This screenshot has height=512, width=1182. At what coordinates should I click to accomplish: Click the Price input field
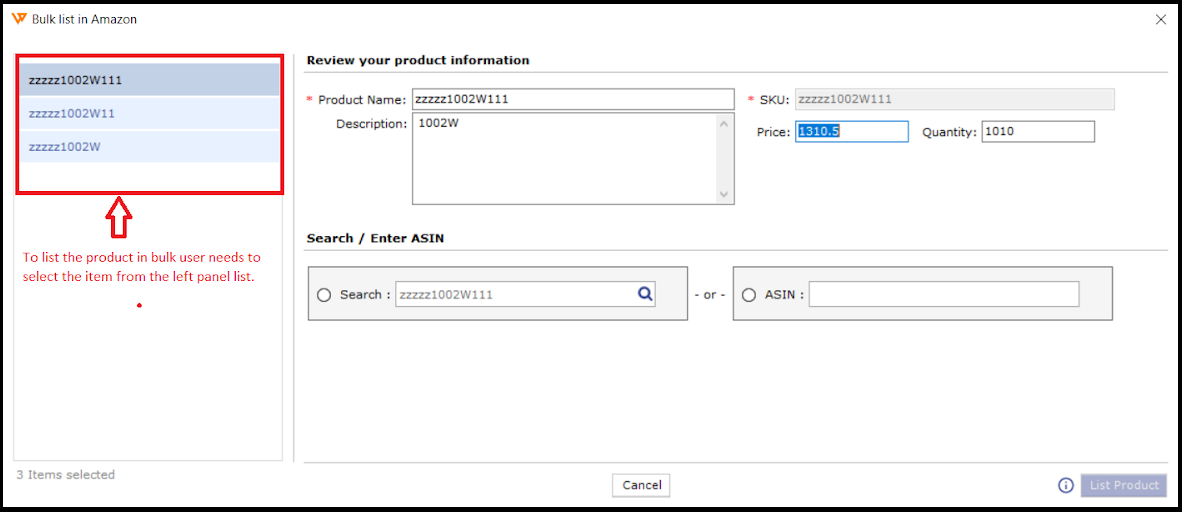[851, 132]
